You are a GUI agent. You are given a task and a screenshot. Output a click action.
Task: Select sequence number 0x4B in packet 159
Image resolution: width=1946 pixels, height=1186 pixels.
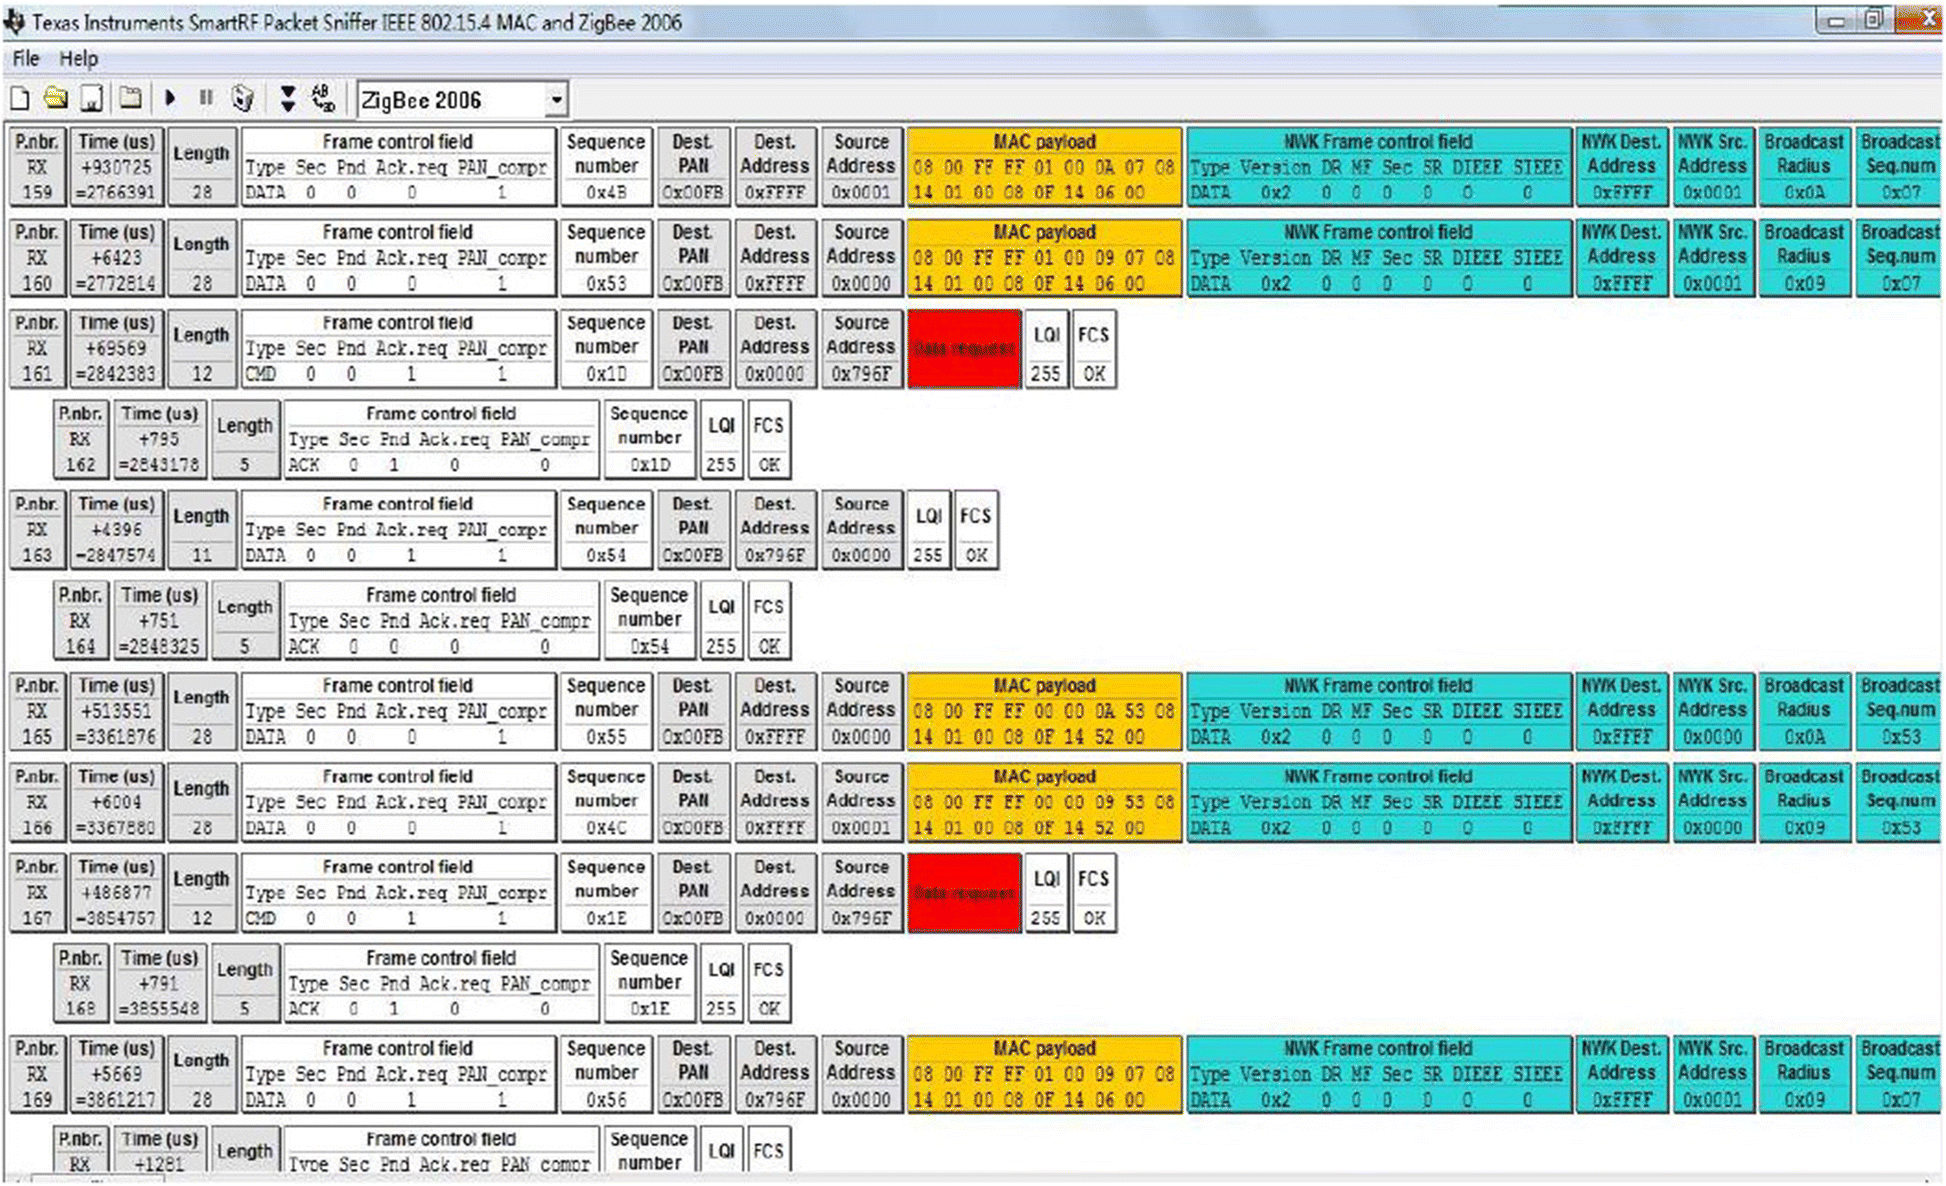[606, 167]
